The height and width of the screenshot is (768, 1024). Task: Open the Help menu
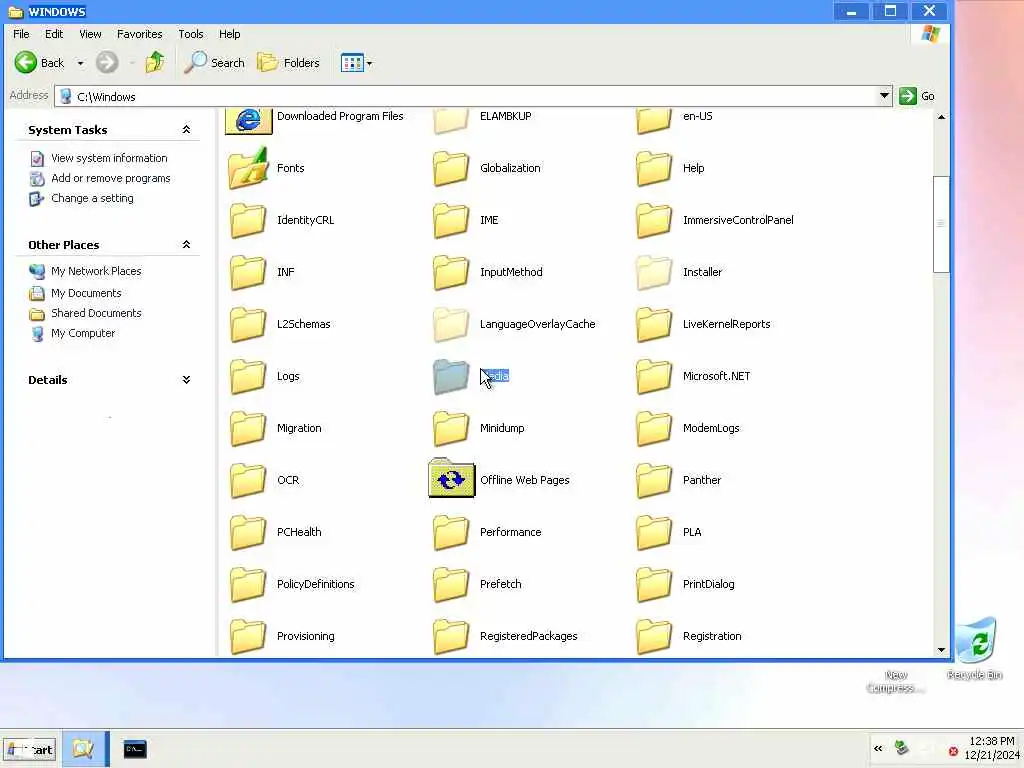tap(229, 34)
